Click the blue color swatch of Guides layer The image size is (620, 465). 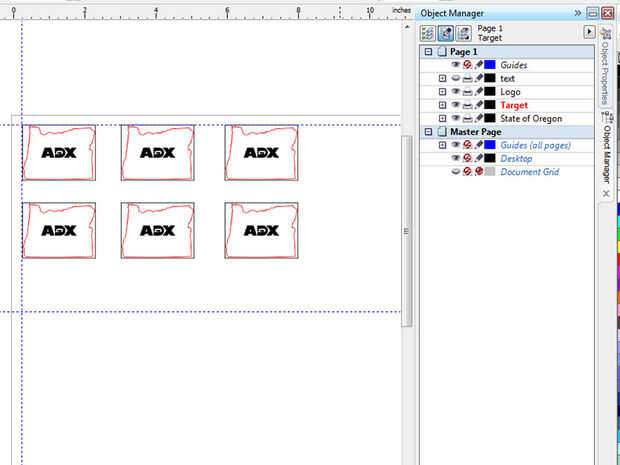tap(490, 65)
